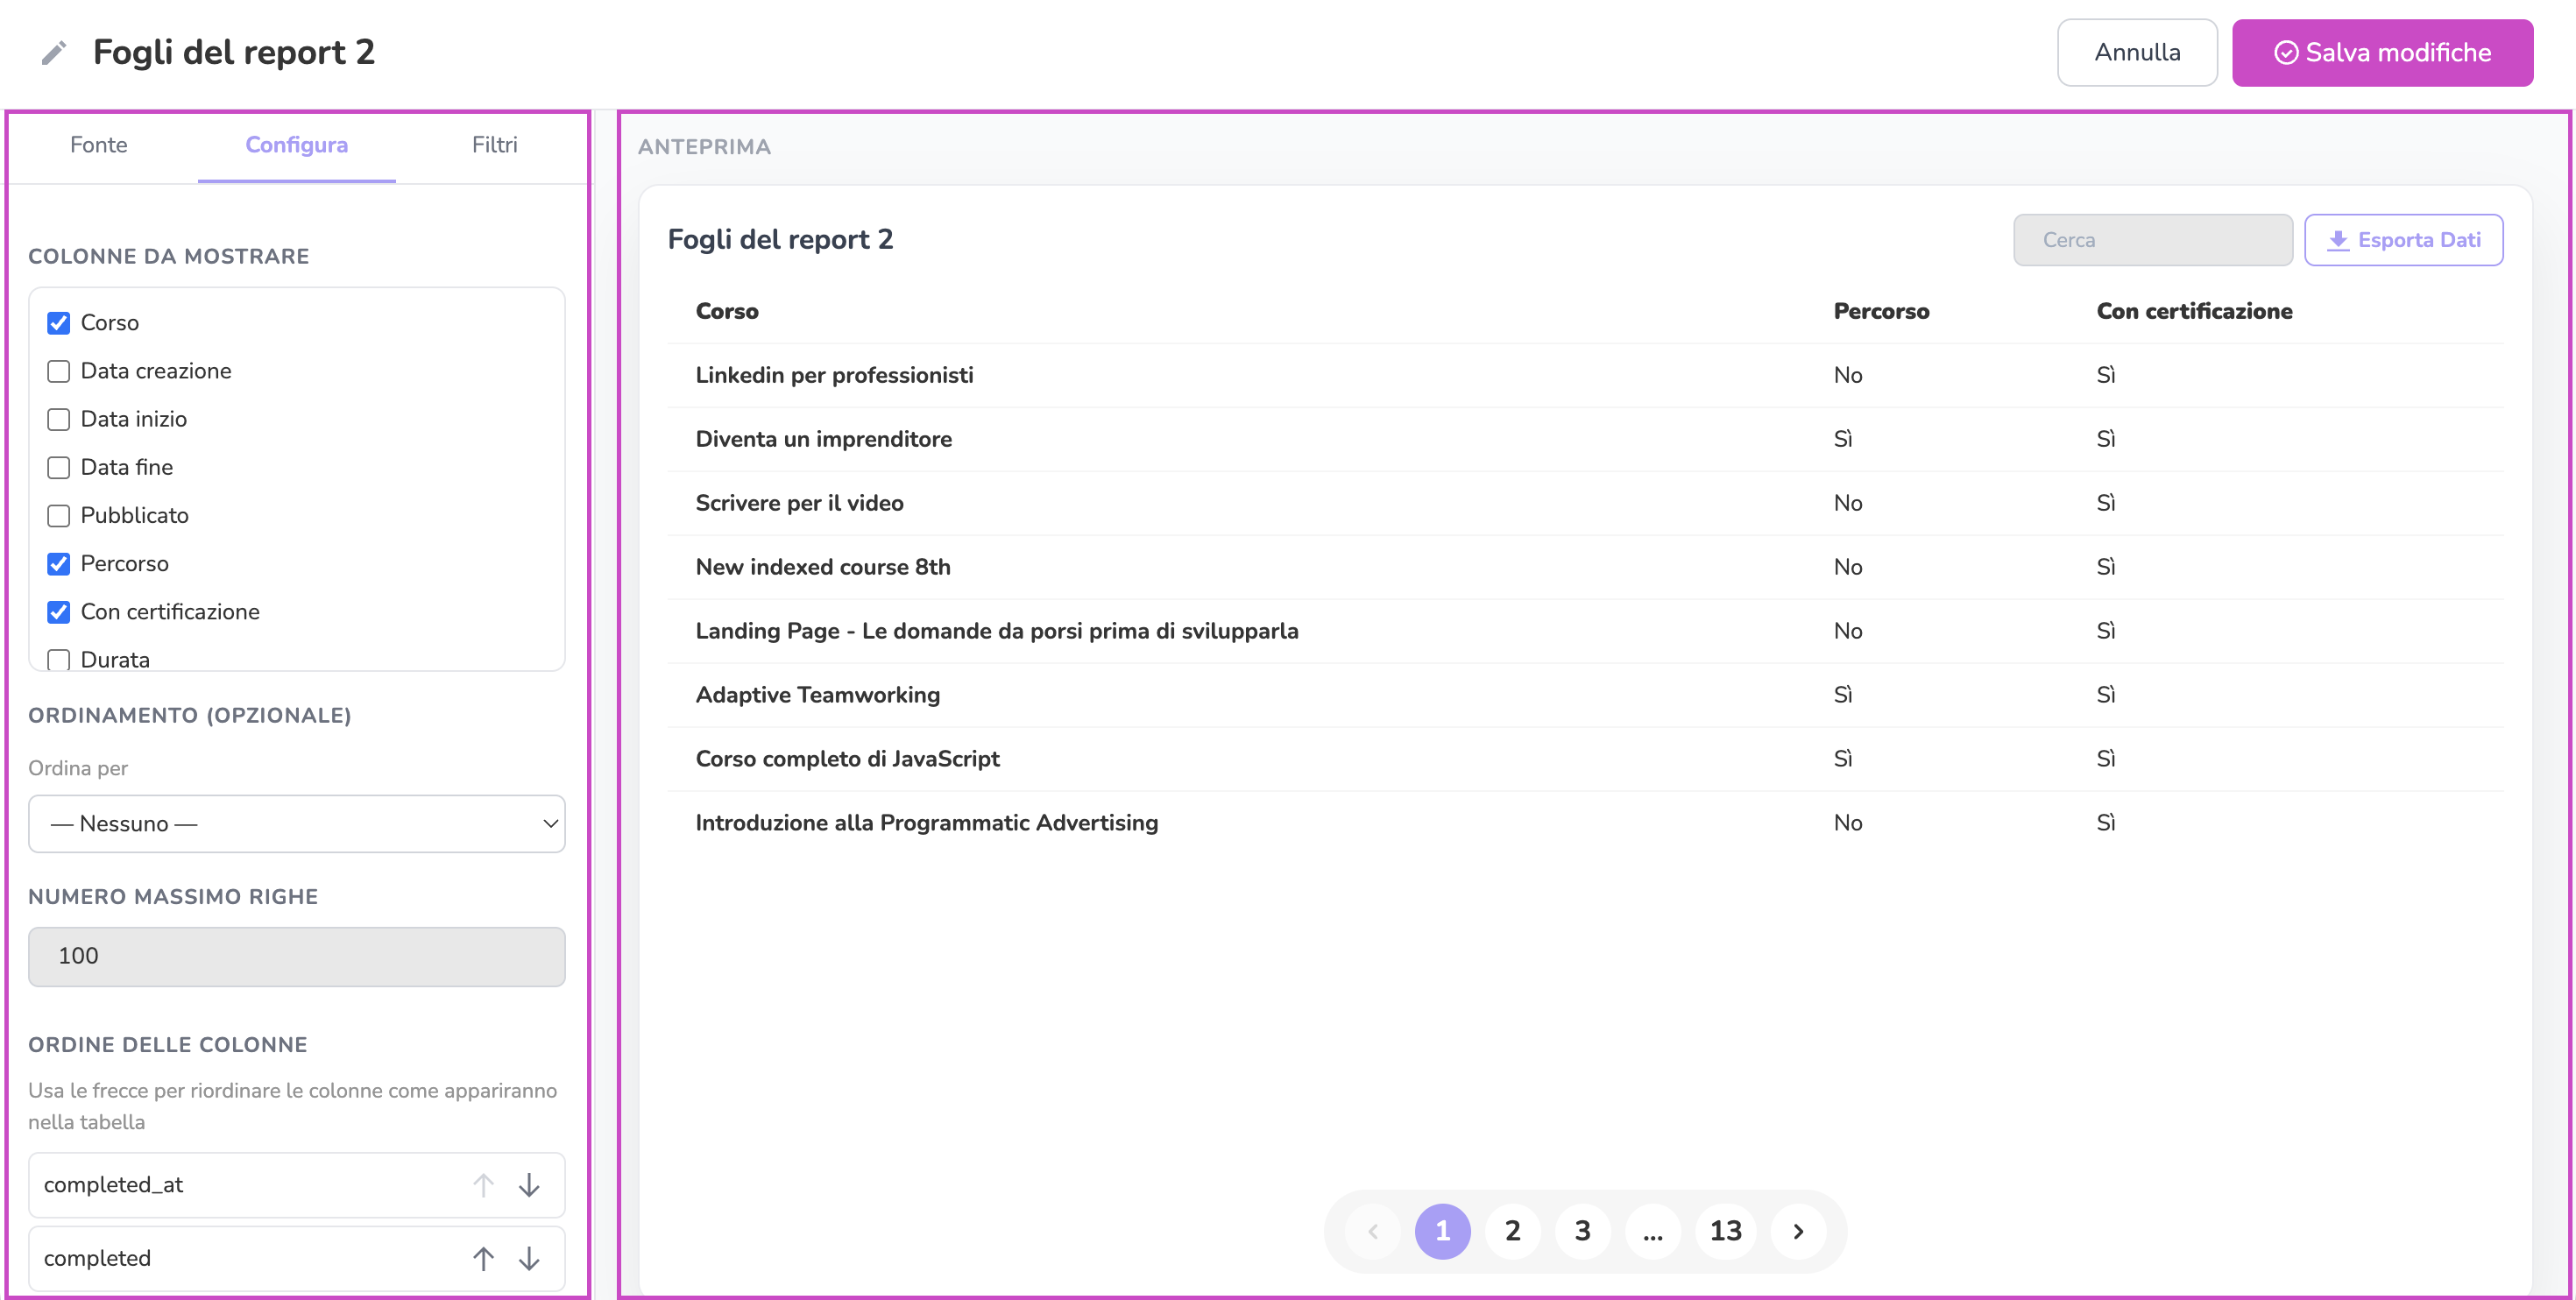This screenshot has height=1300, width=2576.
Task: Uncheck the Percorso checkbox
Action: [59, 563]
